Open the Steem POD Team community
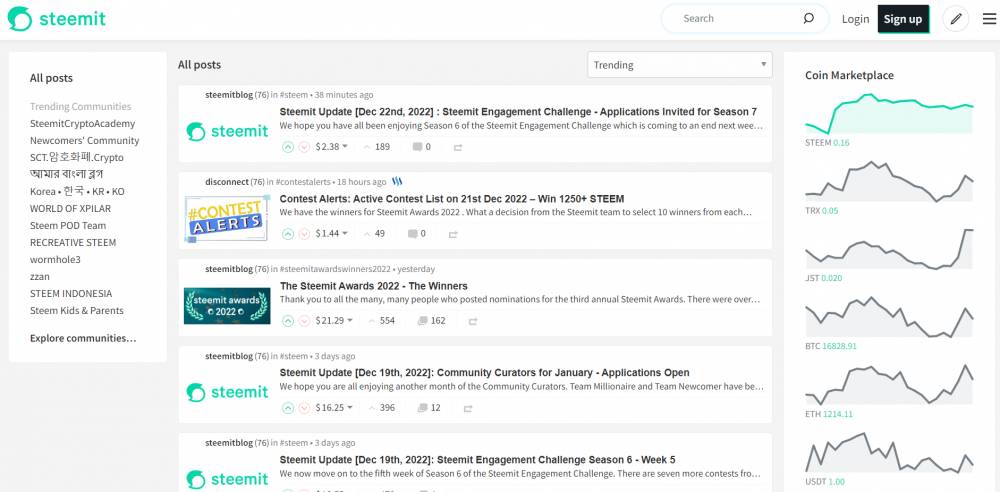 [68, 225]
